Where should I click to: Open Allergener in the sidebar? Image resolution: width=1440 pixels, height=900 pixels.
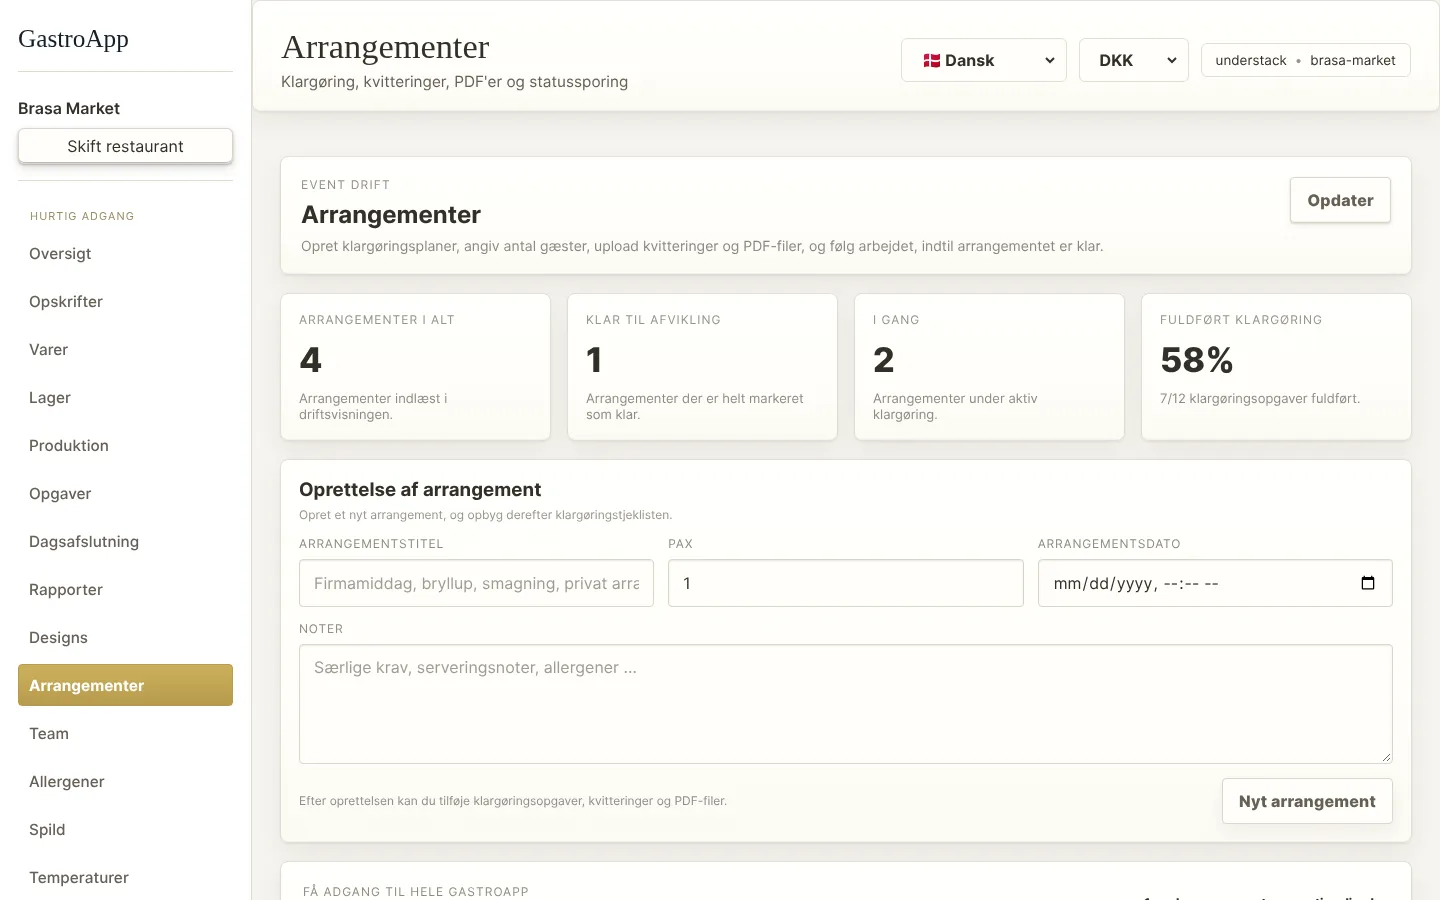coord(125,782)
